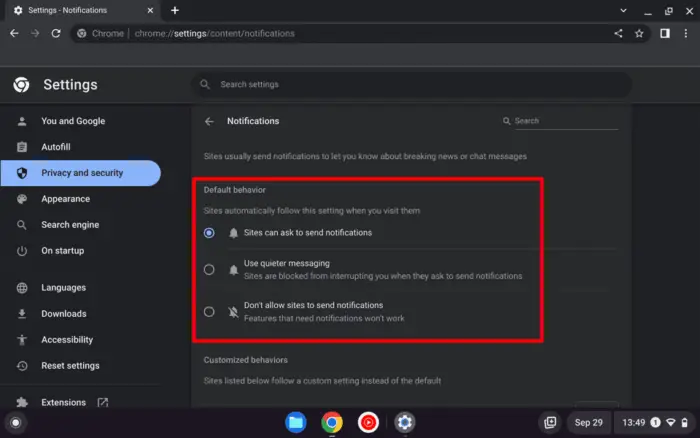Viewport: 700px width, 438px height.
Task: Click the address bar URL
Action: [x=214, y=33]
